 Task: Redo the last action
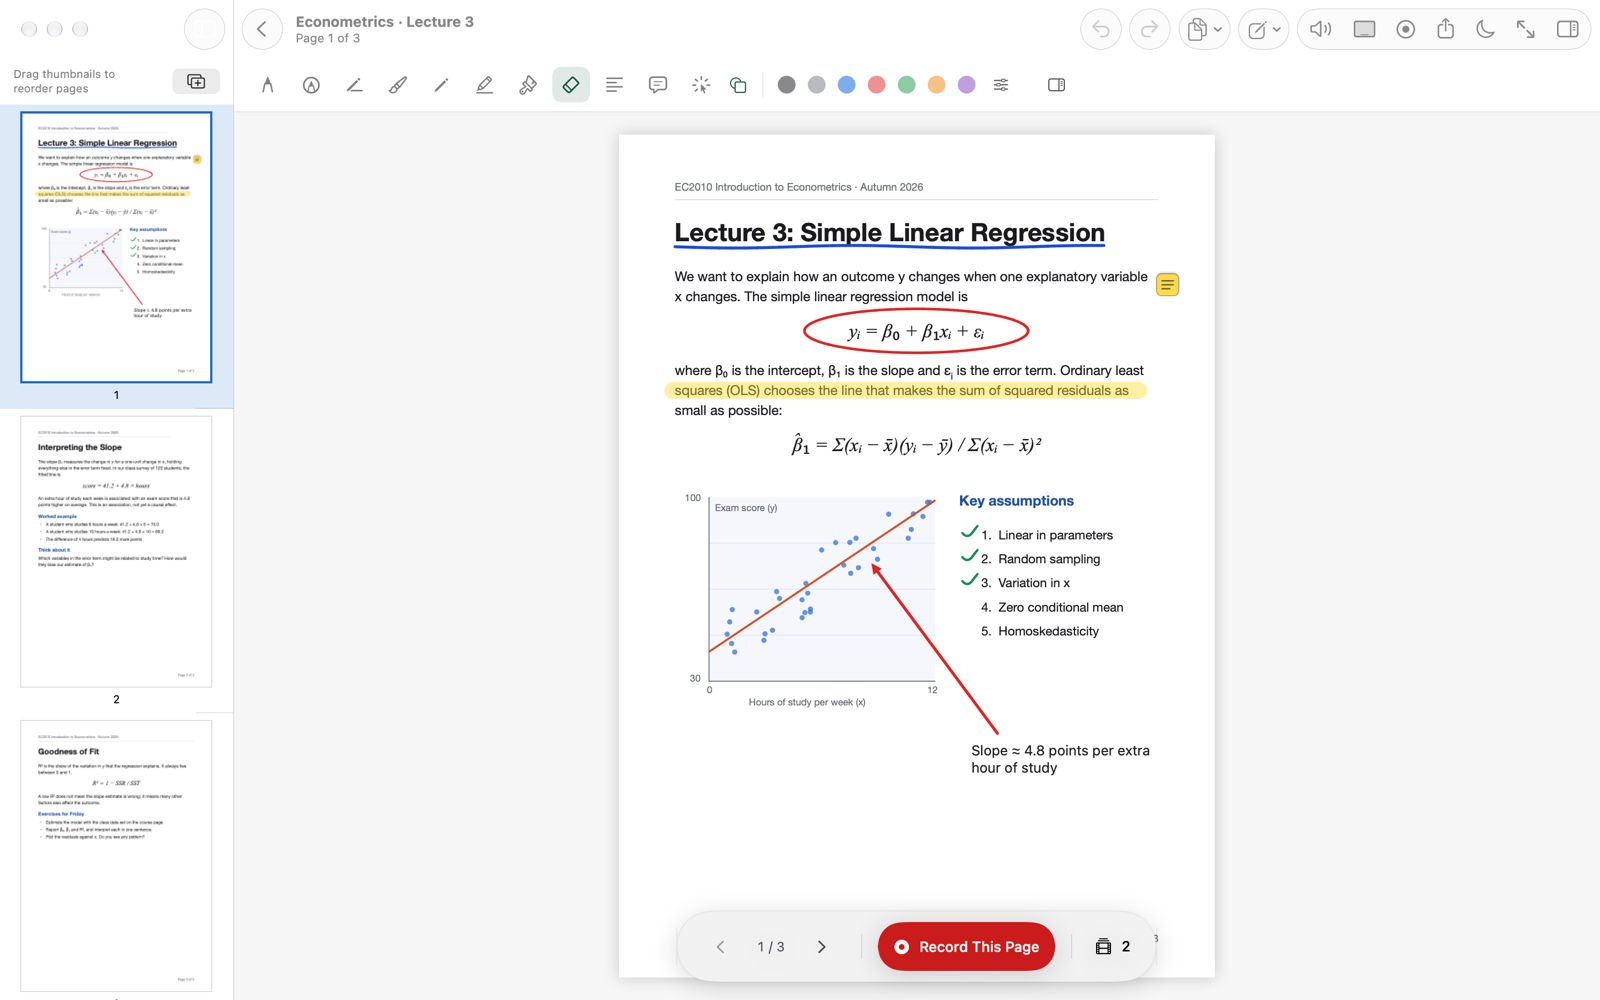coord(1150,29)
